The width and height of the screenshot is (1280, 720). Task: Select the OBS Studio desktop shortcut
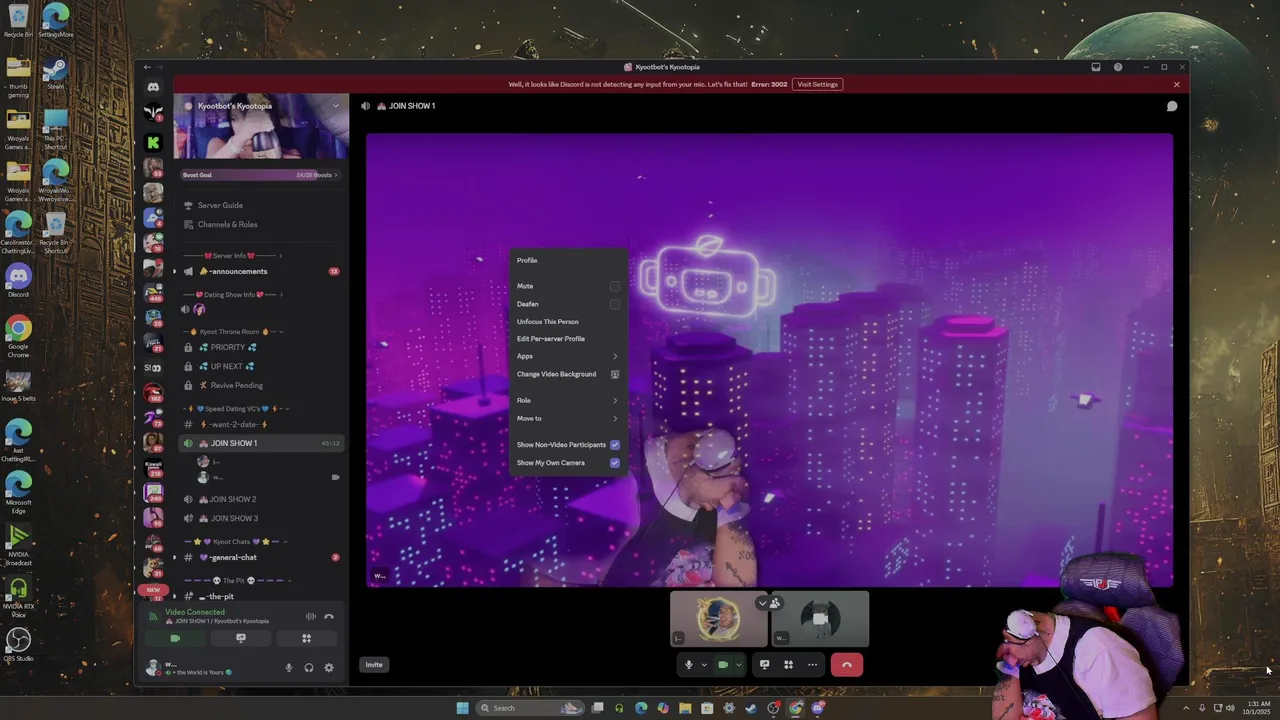(18, 644)
